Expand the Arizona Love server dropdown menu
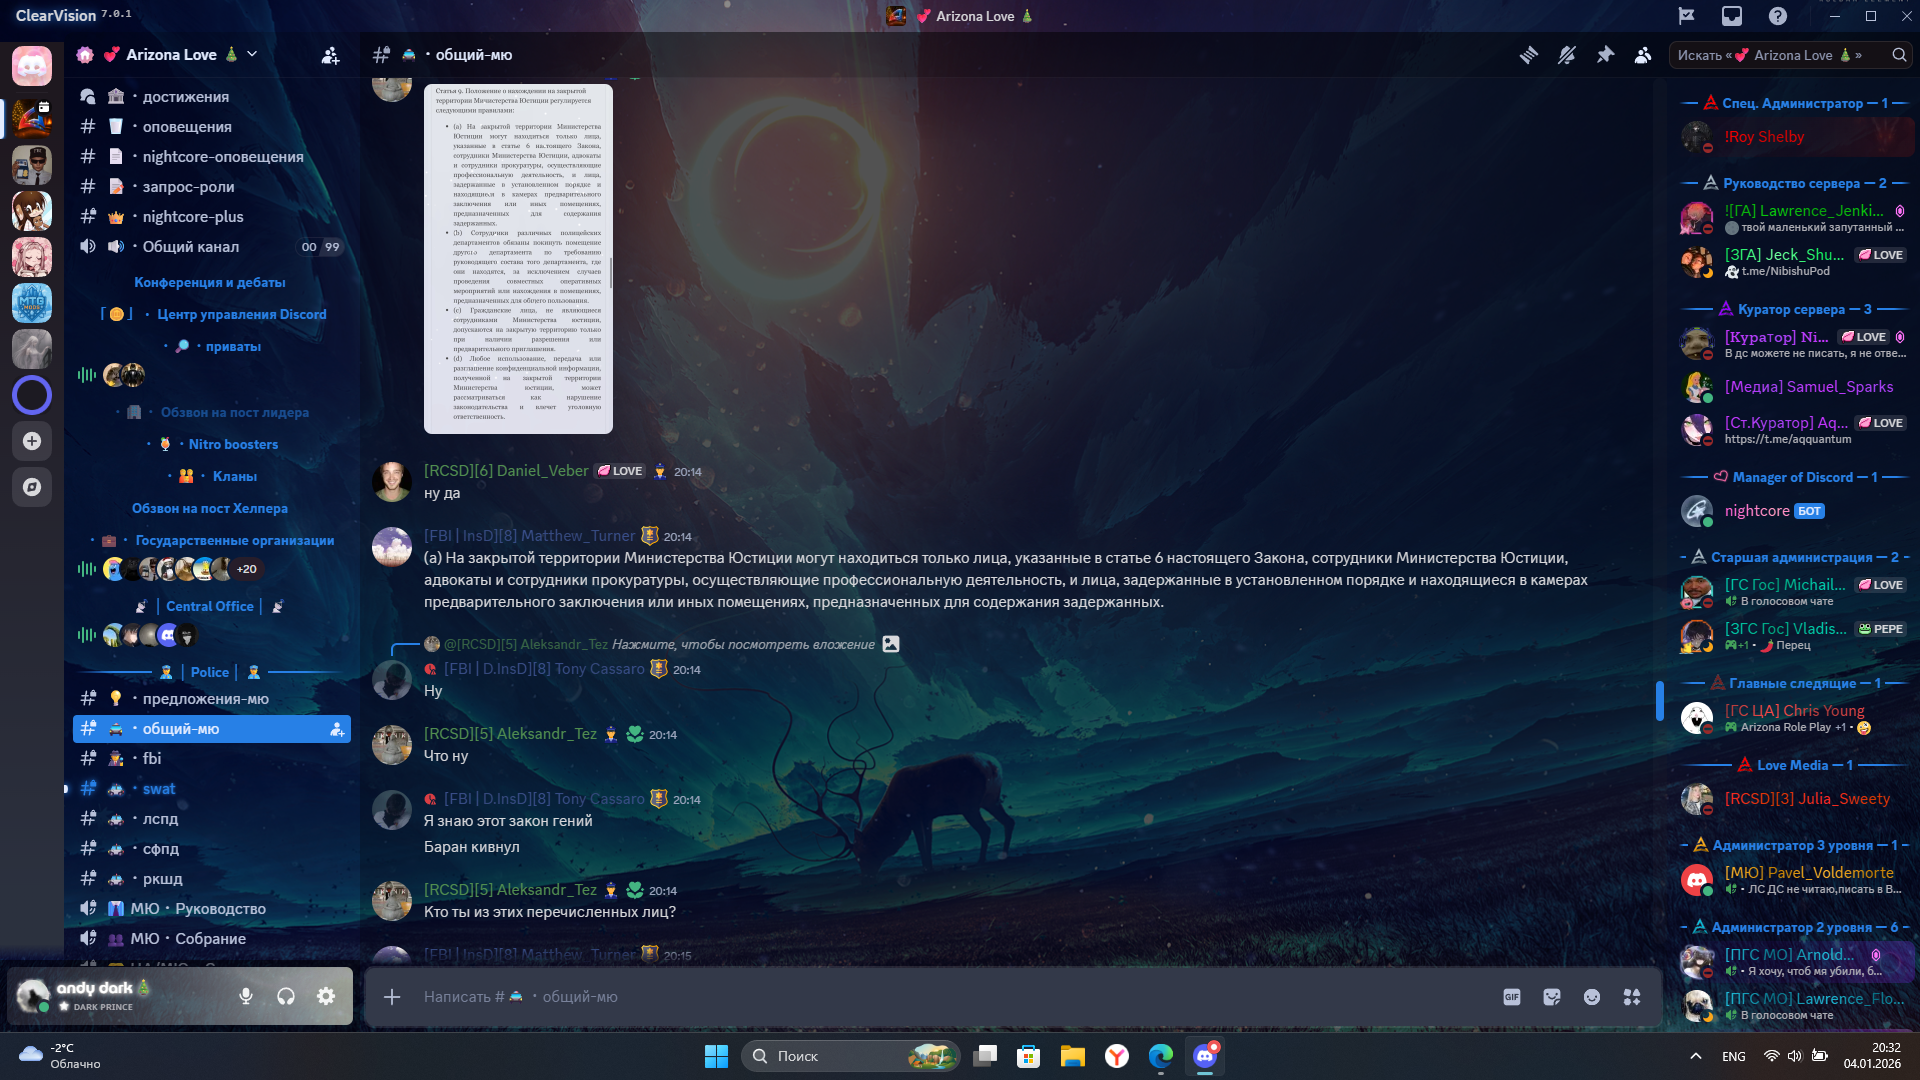Image resolution: width=1920 pixels, height=1080 pixels. pos(252,54)
